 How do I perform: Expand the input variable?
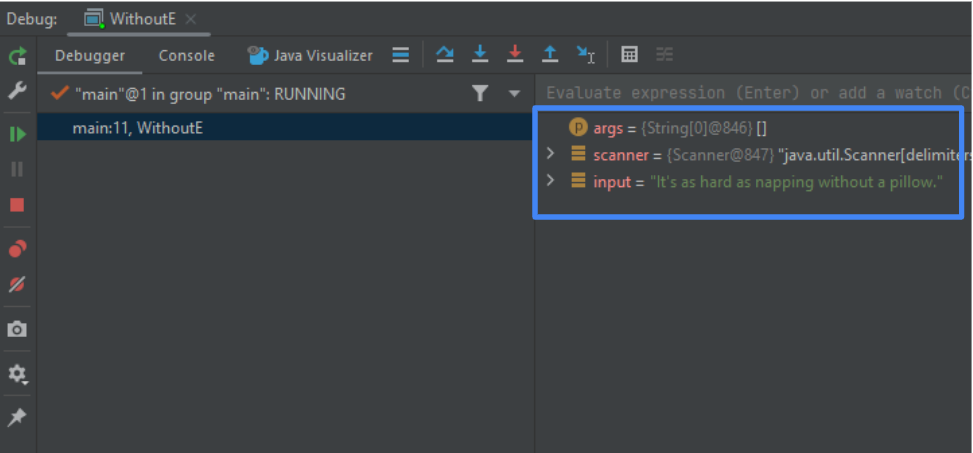pos(550,181)
